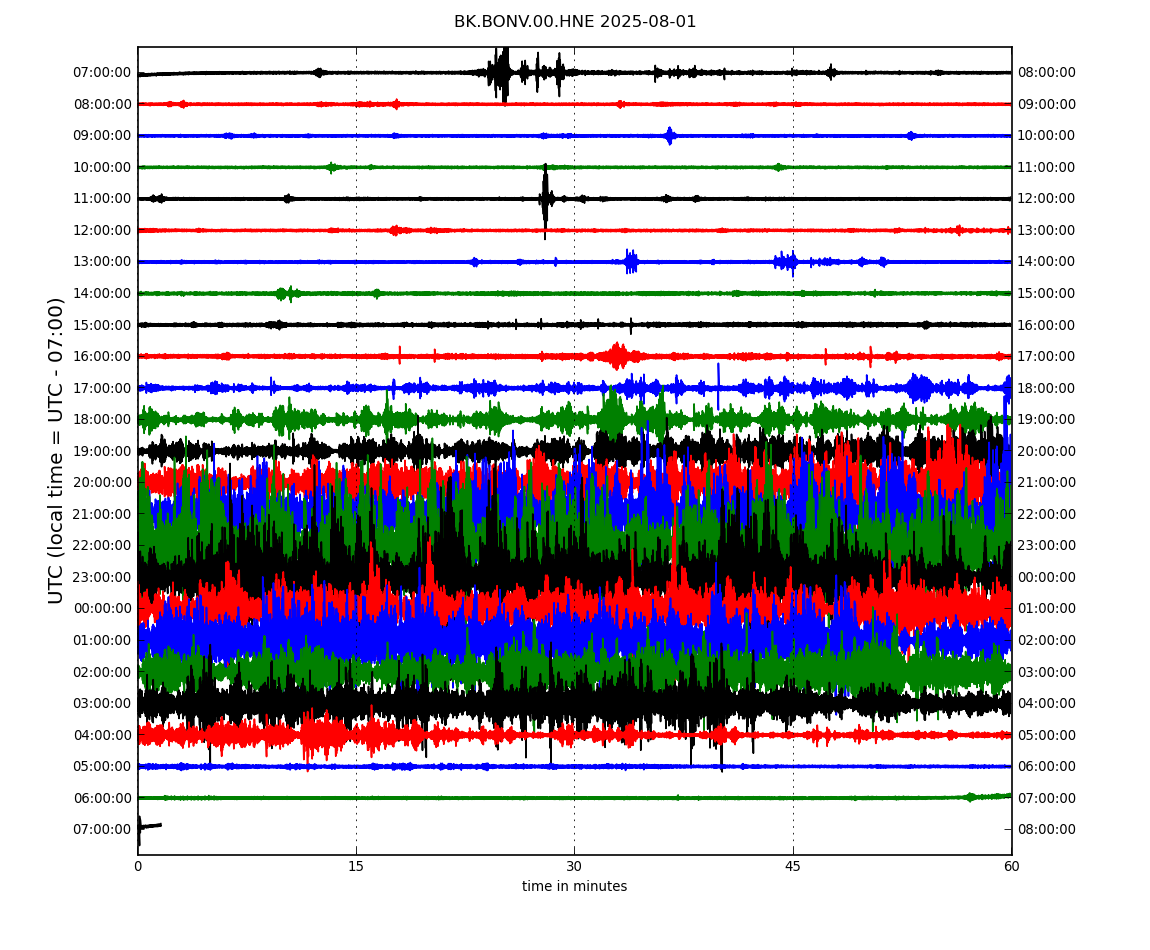Image resolution: width=1150 pixels, height=950 pixels.
Task: Click the x-axis tick label 0
Action: tap(138, 866)
